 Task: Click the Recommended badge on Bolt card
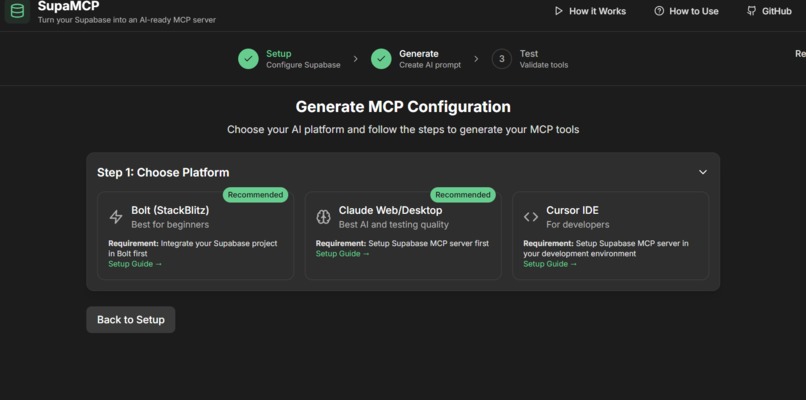click(255, 195)
